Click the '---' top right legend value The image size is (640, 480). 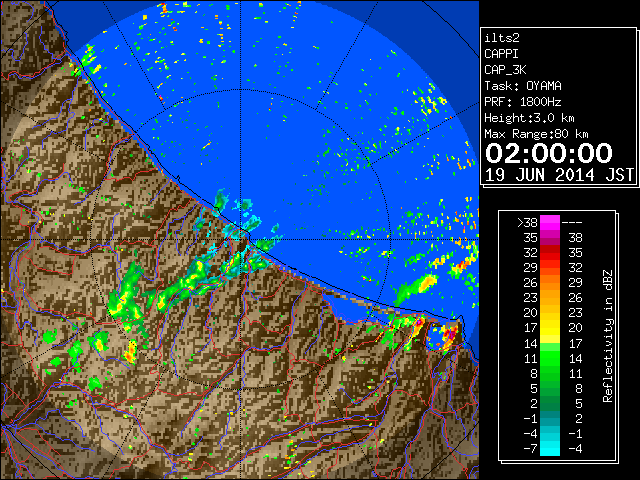click(572, 223)
